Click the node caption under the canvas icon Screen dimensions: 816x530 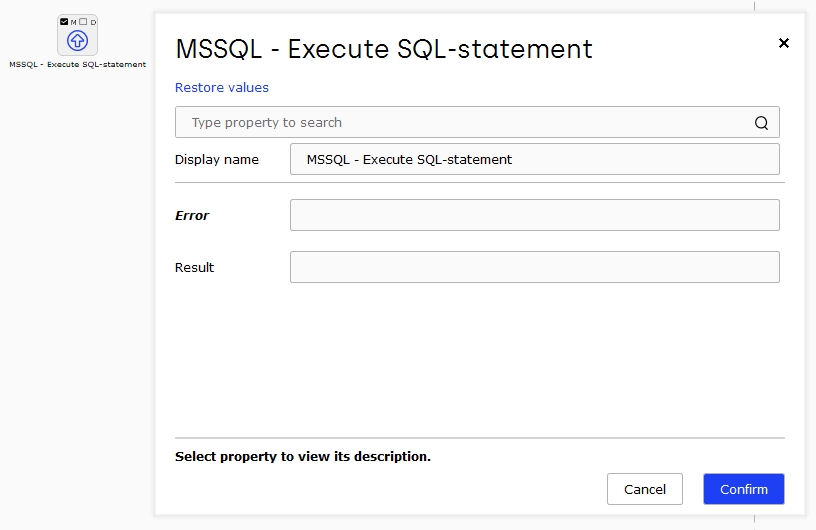(78, 65)
